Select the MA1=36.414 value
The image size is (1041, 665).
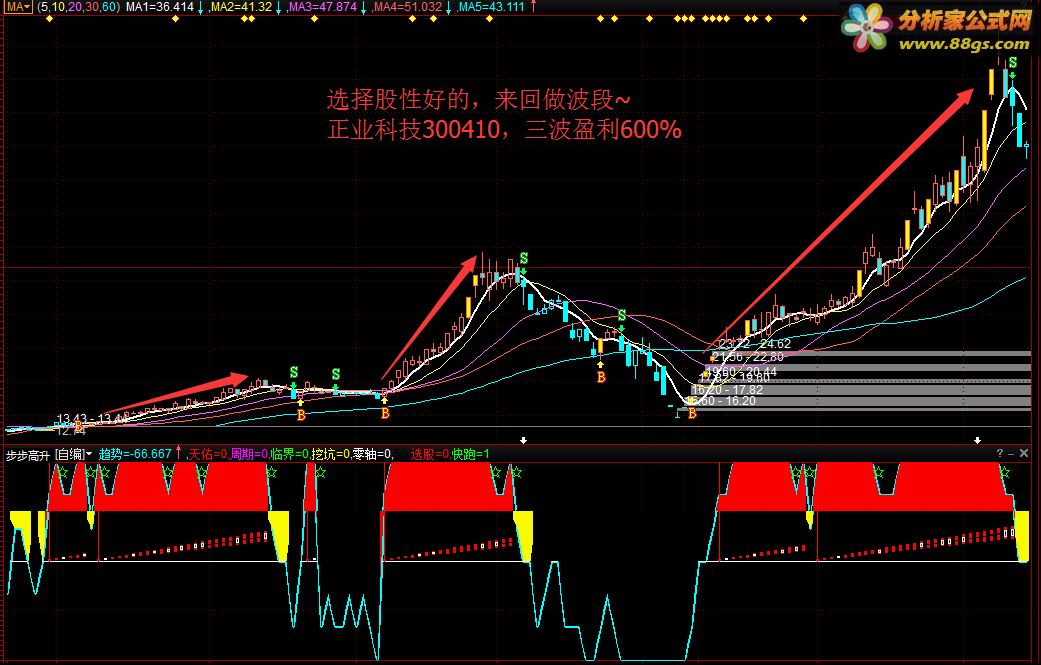pyautogui.click(x=160, y=7)
